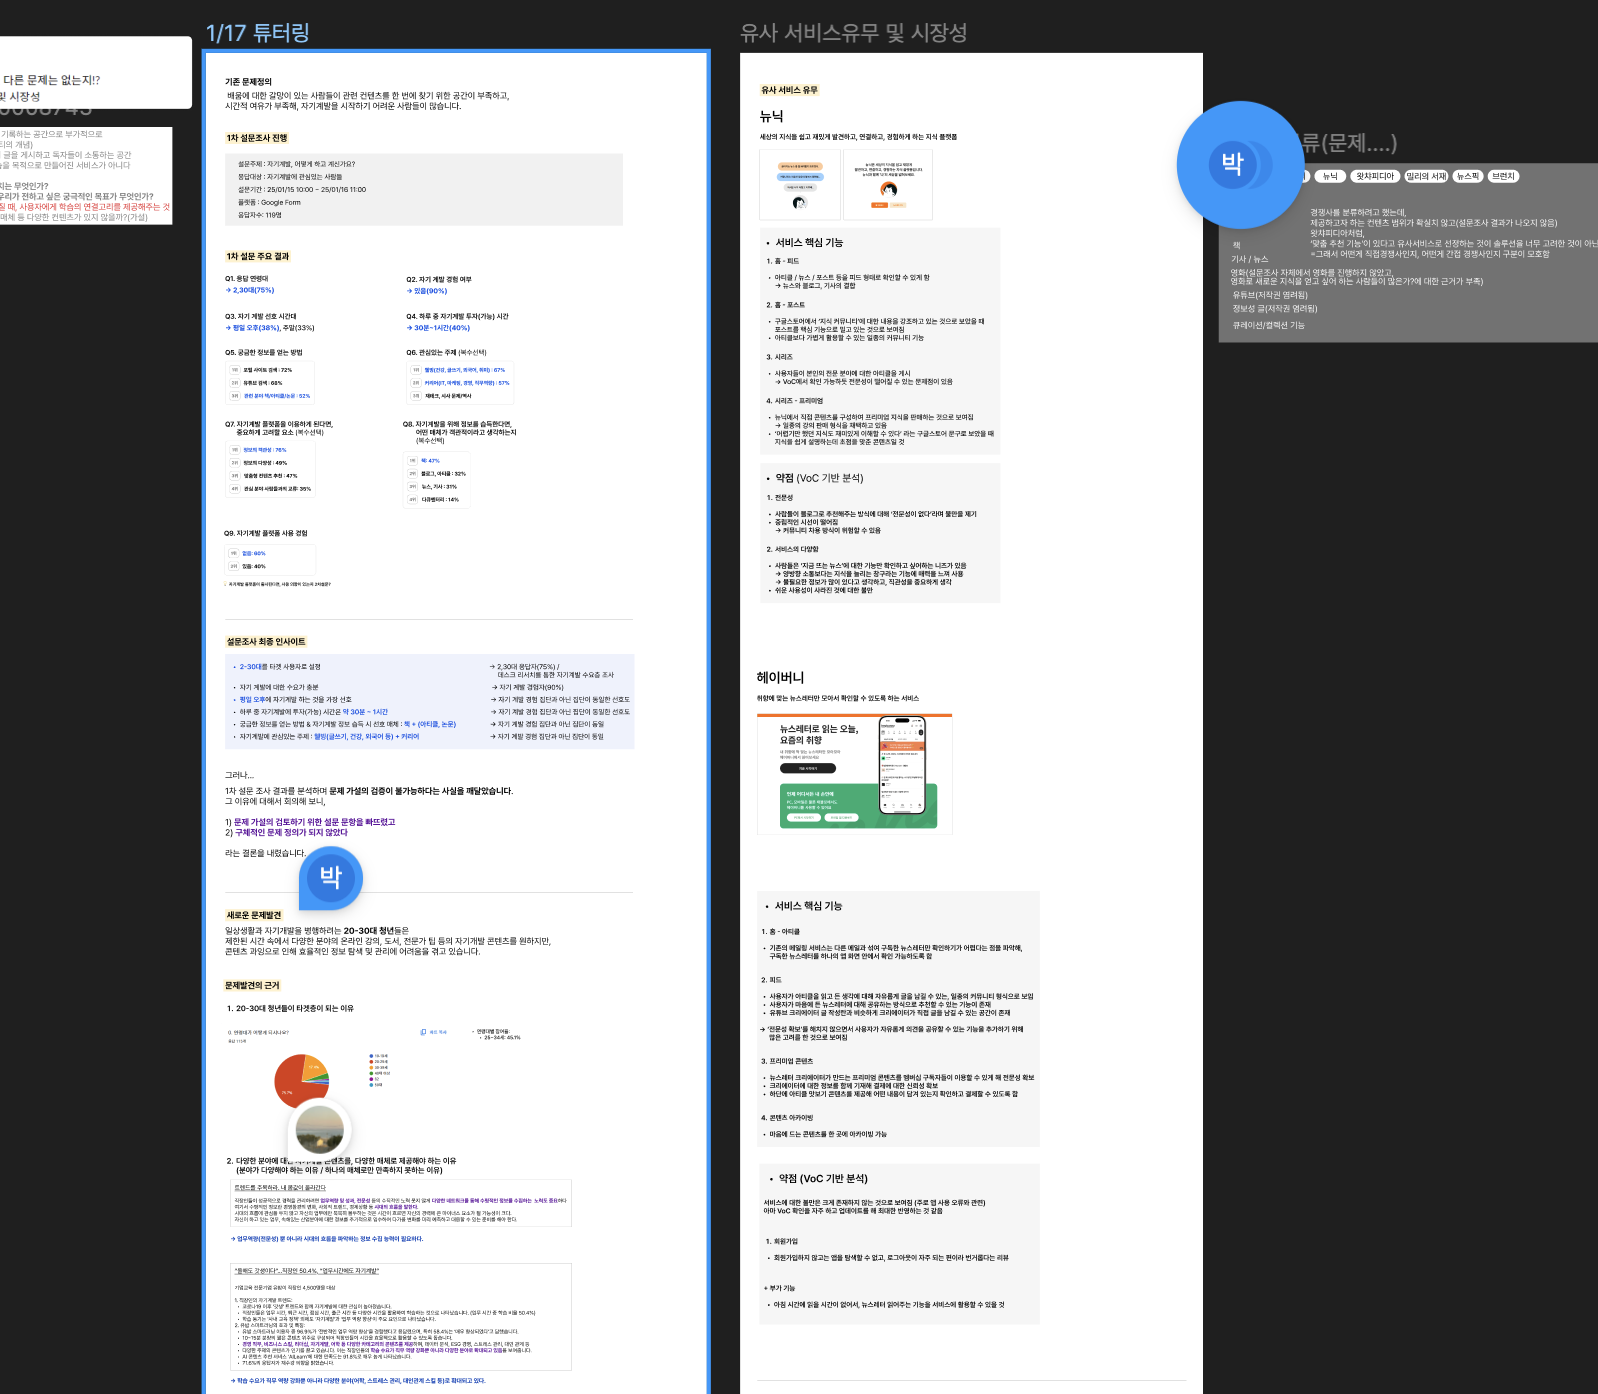Select the '설문조사 최종 인사이트' heading

pyautogui.click(x=266, y=641)
